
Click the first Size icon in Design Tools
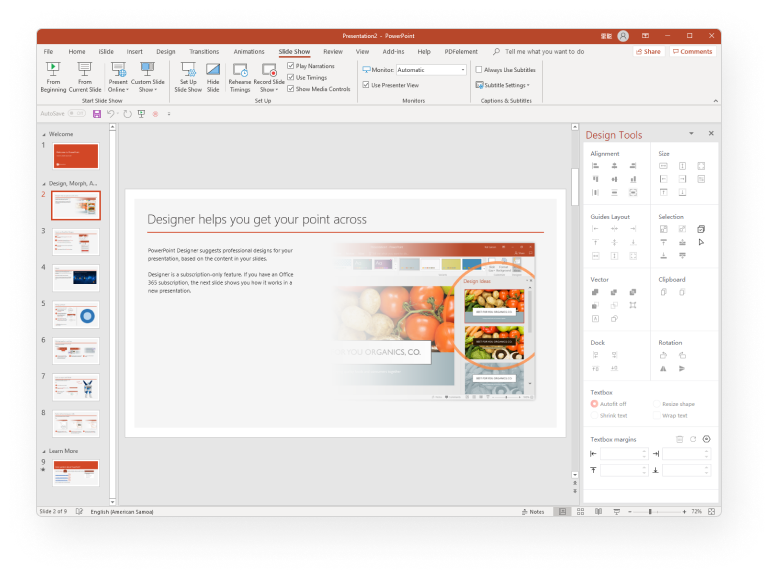(663, 166)
